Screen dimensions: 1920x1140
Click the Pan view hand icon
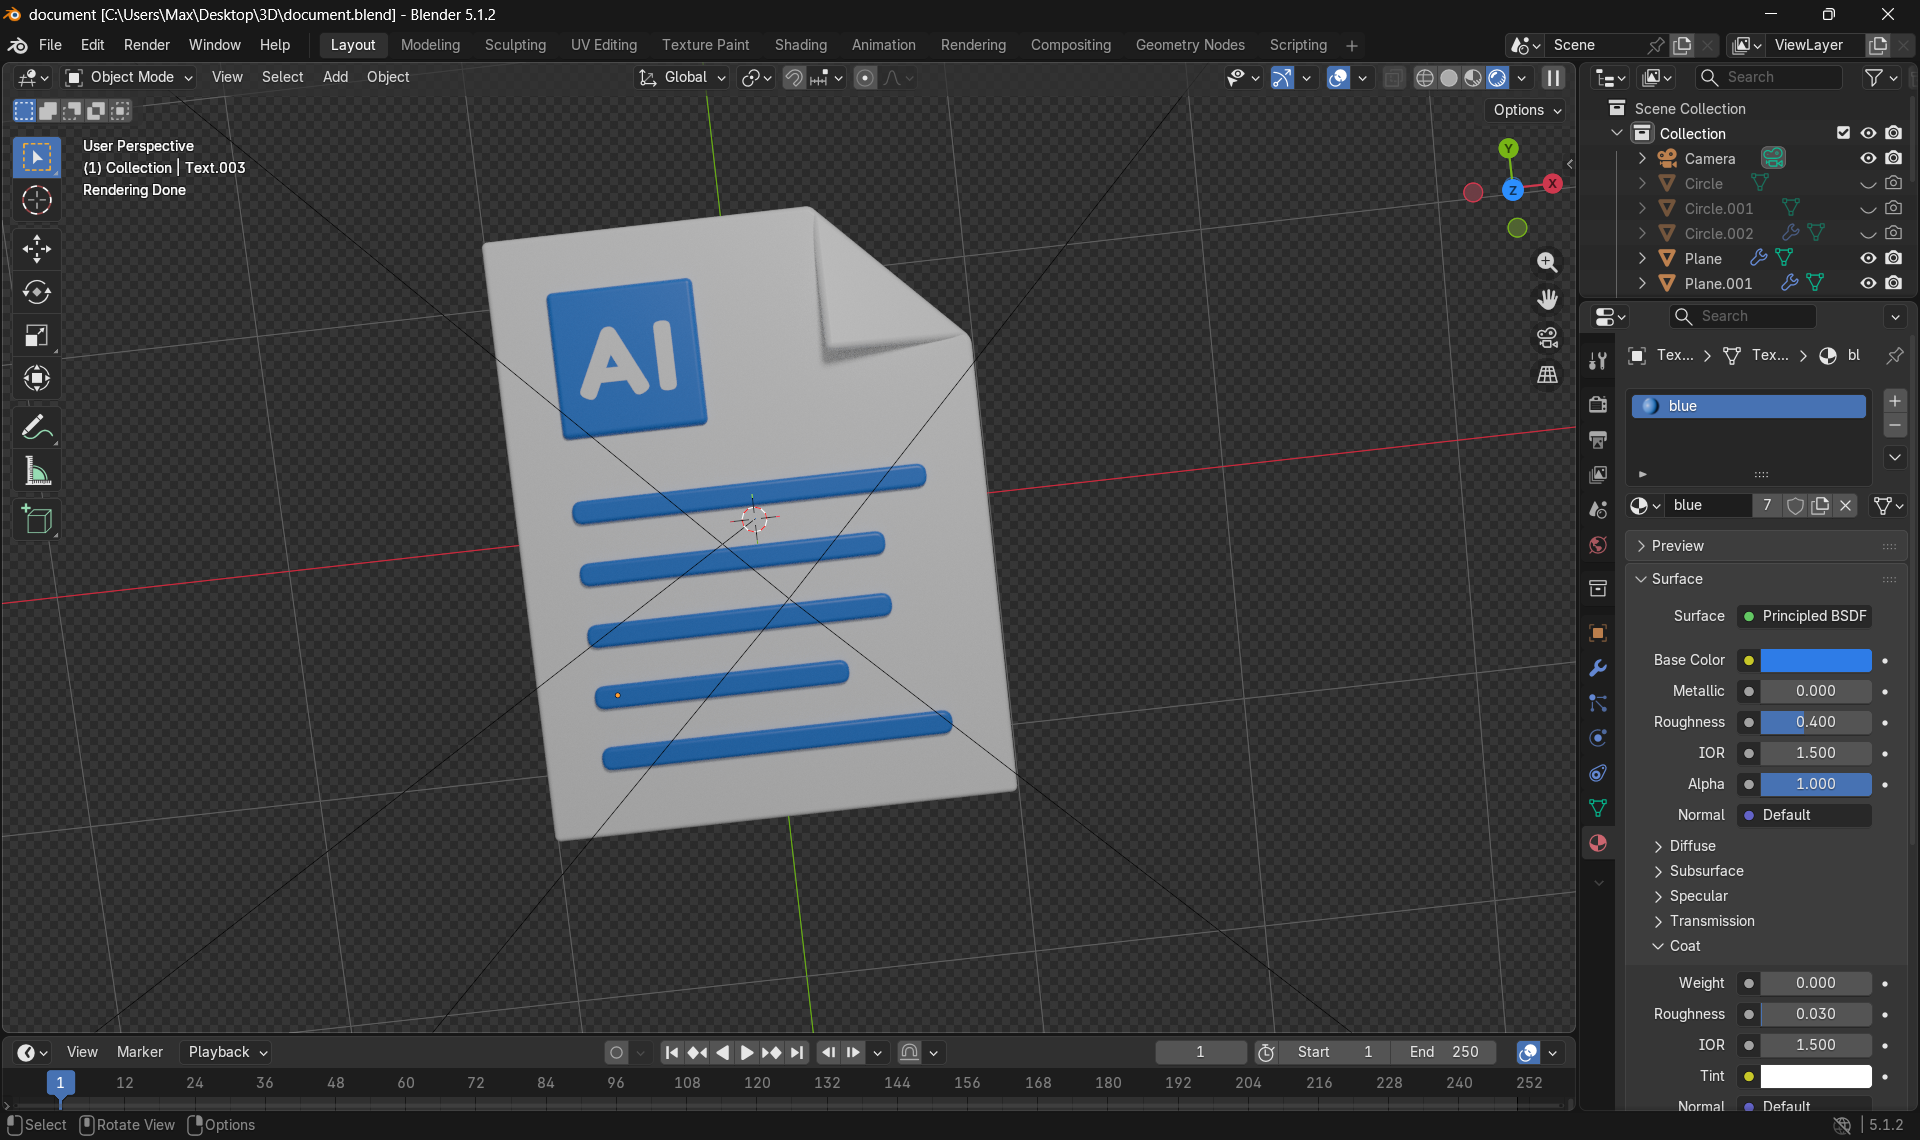click(1547, 299)
